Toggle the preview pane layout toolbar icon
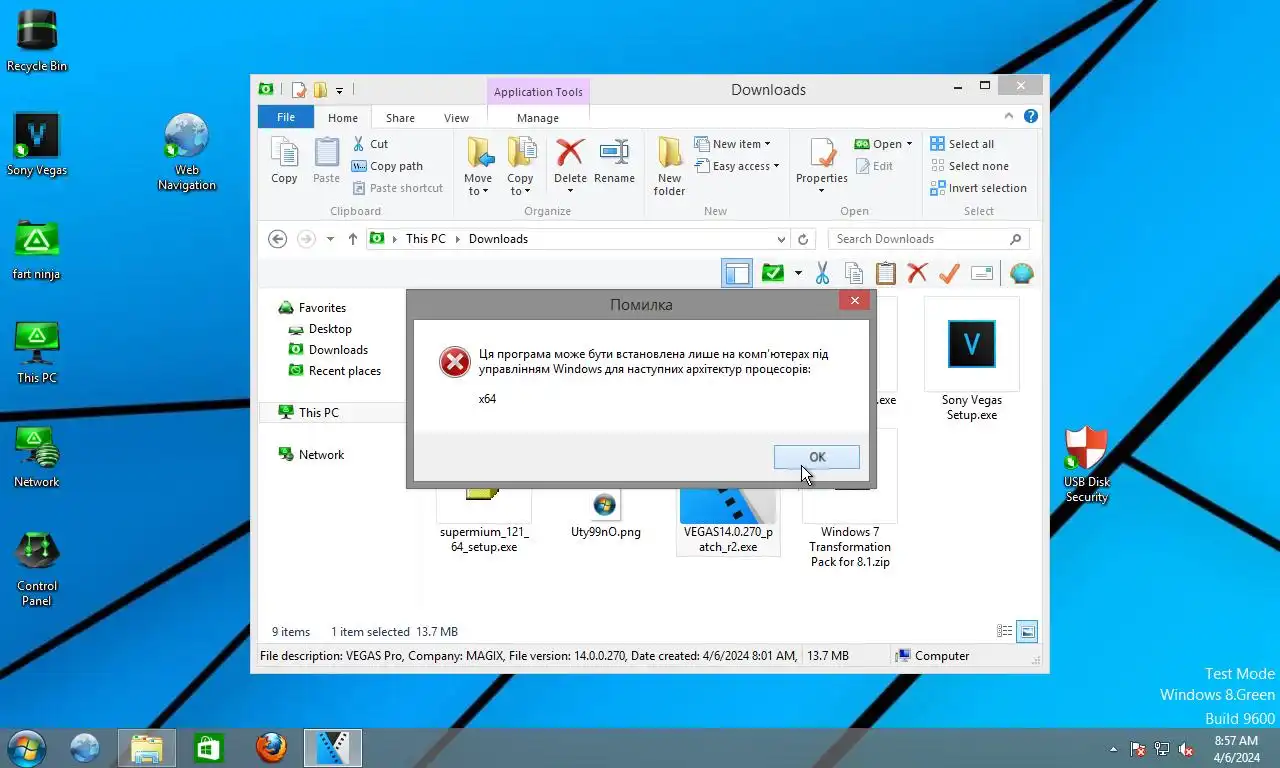 (x=737, y=273)
